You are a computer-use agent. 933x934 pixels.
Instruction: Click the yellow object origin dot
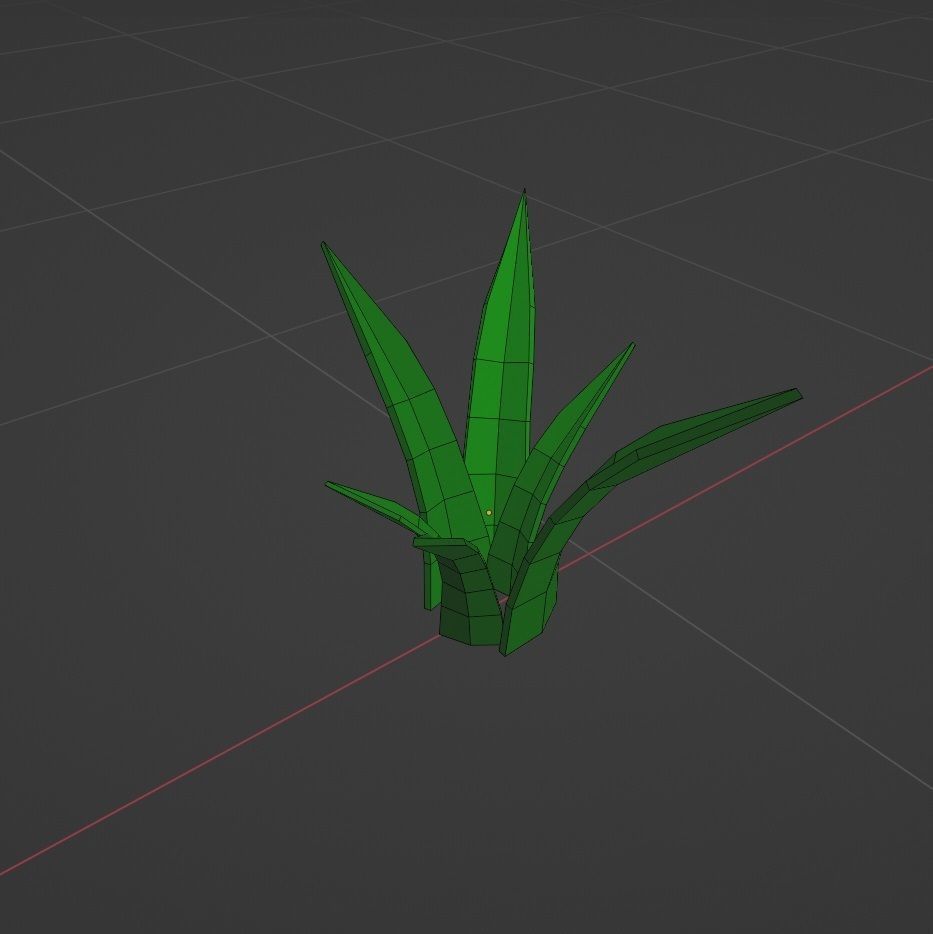coord(489,512)
